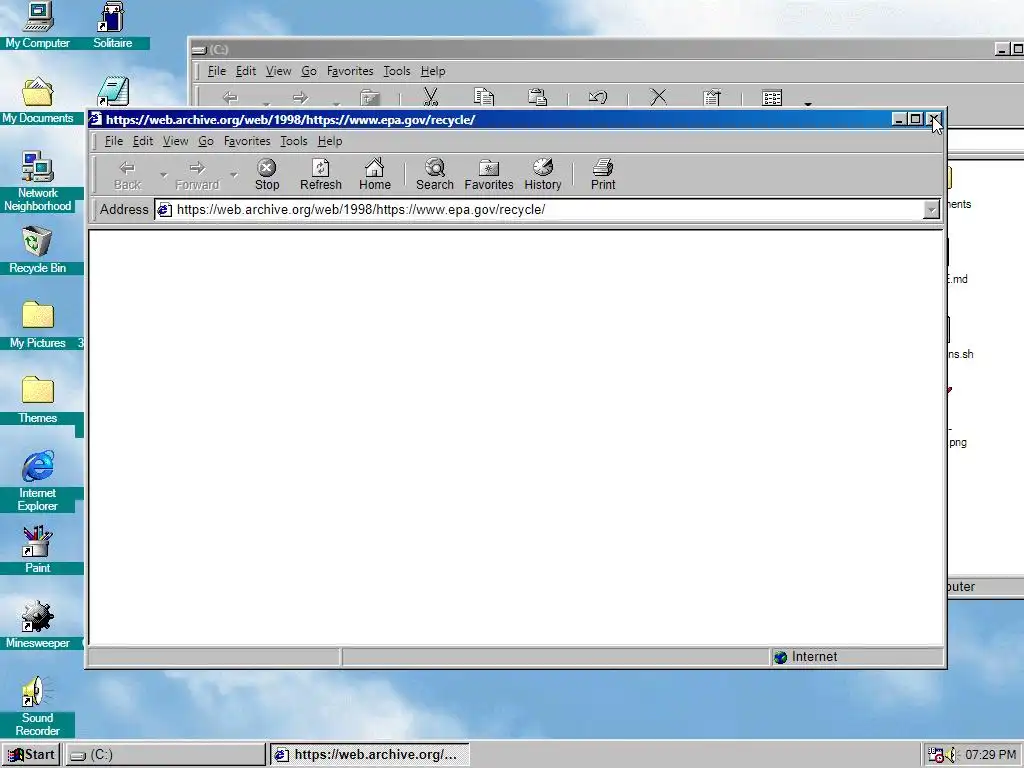The height and width of the screenshot is (768, 1024).
Task: Select the My Computer desktop icon
Action: (x=37, y=25)
